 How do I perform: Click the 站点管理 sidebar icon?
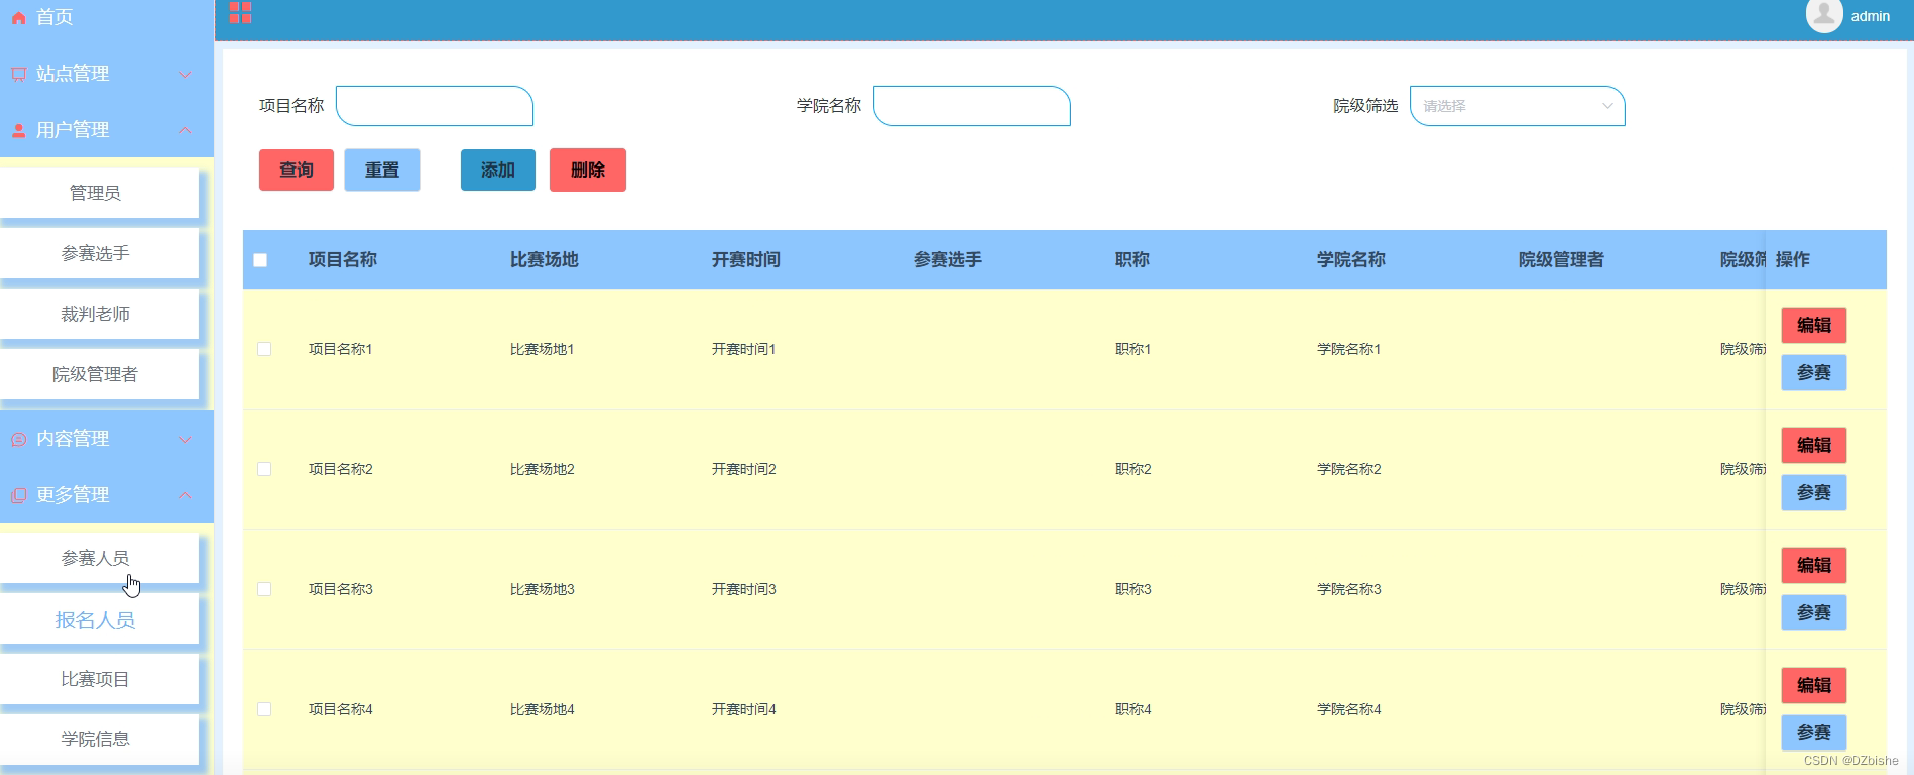point(18,74)
